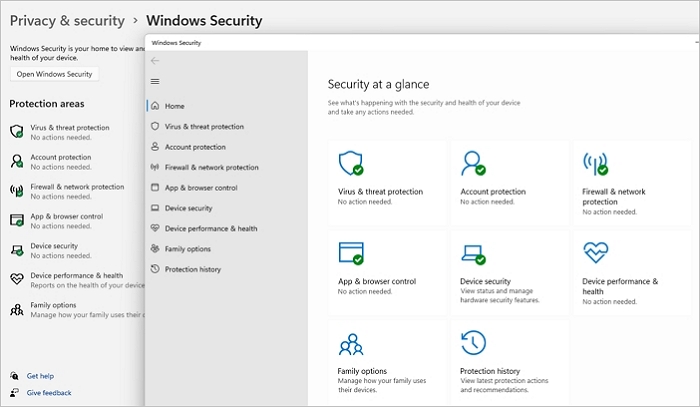
Task: Choose Protection history in the sidebar
Action: [x=195, y=269]
